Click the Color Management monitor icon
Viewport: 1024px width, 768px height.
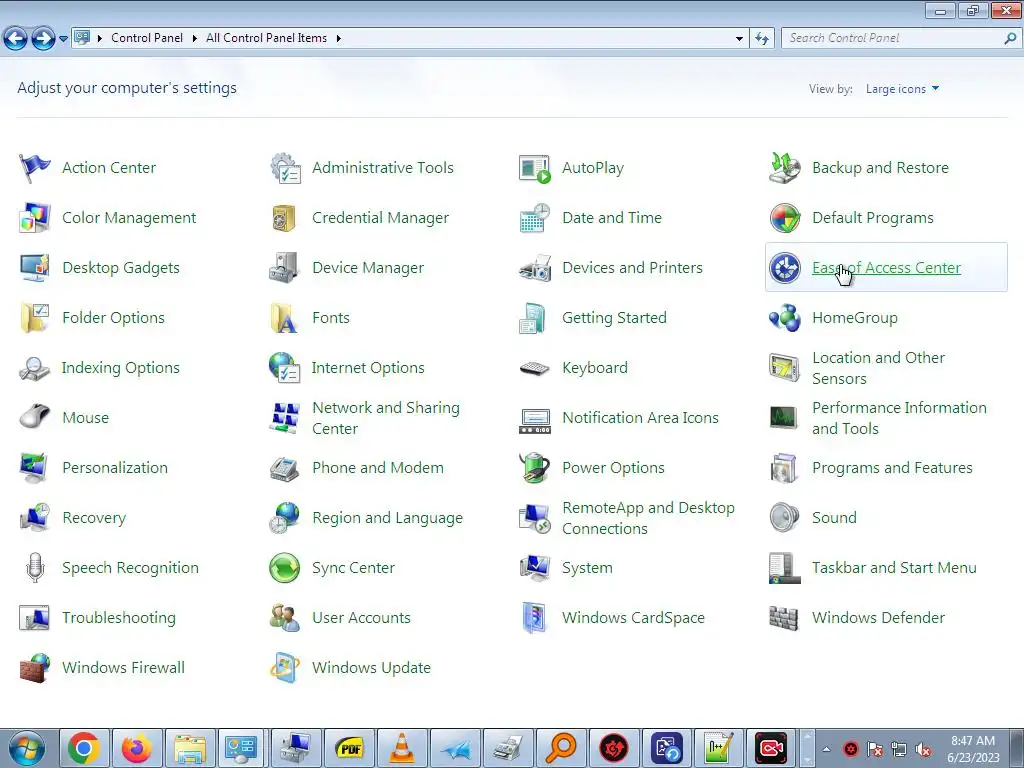35,218
